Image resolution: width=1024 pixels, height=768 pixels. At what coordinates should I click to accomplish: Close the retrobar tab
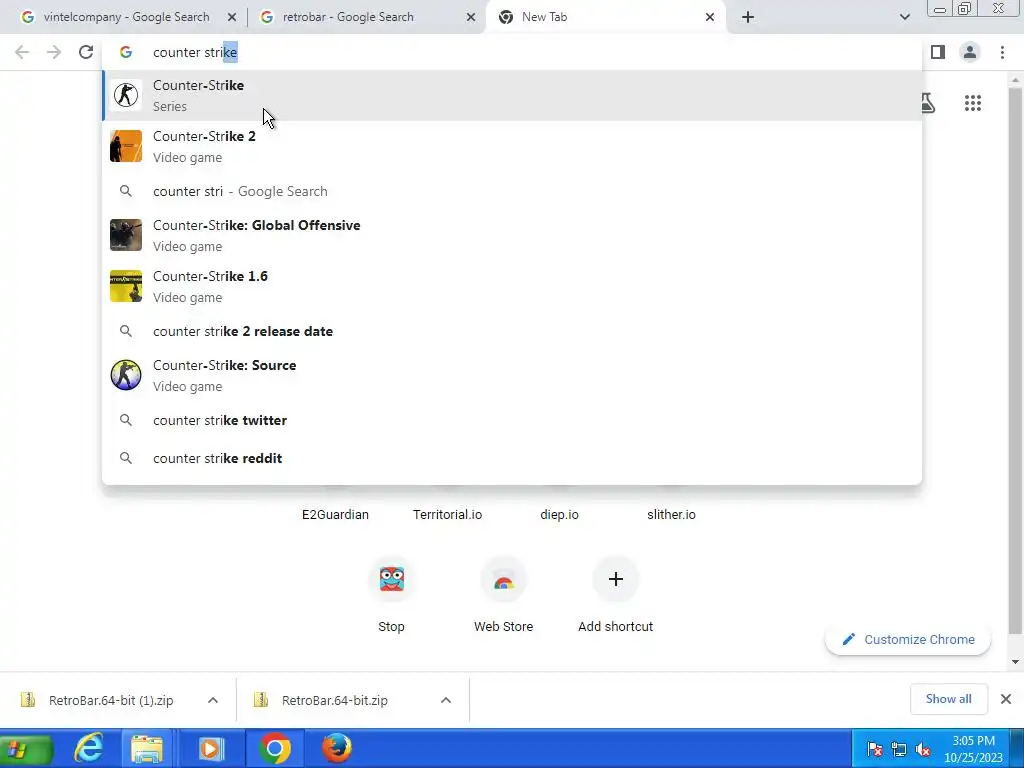tap(471, 17)
